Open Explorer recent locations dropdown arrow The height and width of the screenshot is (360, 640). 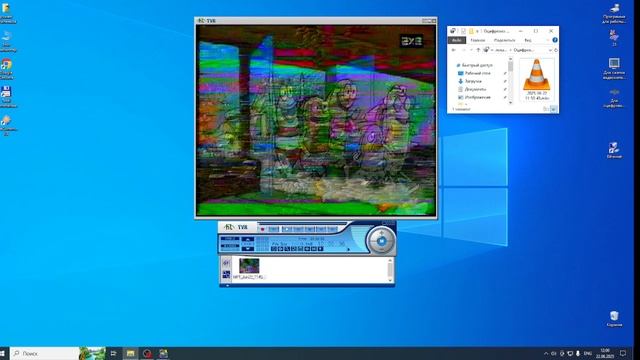tap(471, 50)
